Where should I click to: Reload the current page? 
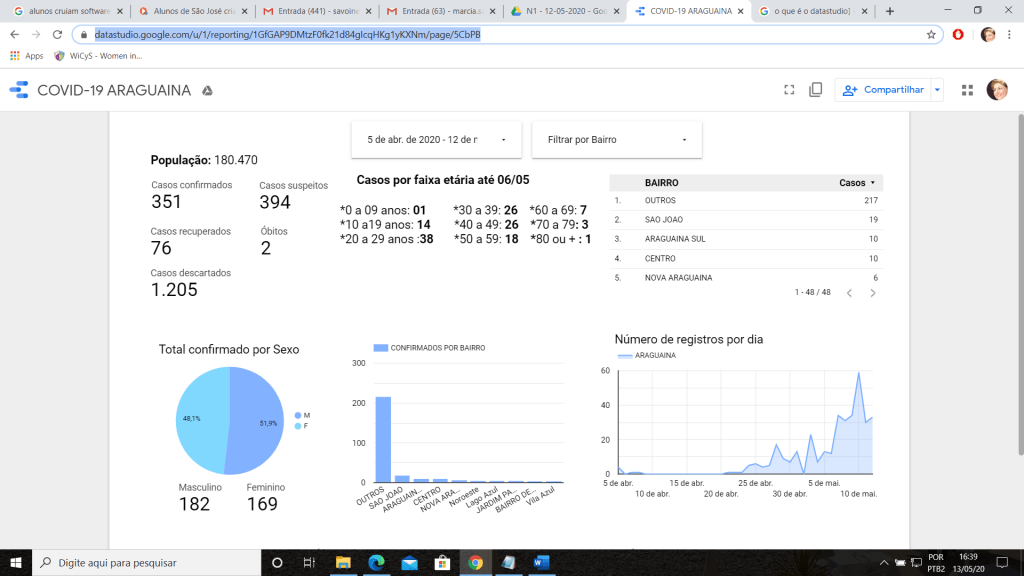pos(57,35)
